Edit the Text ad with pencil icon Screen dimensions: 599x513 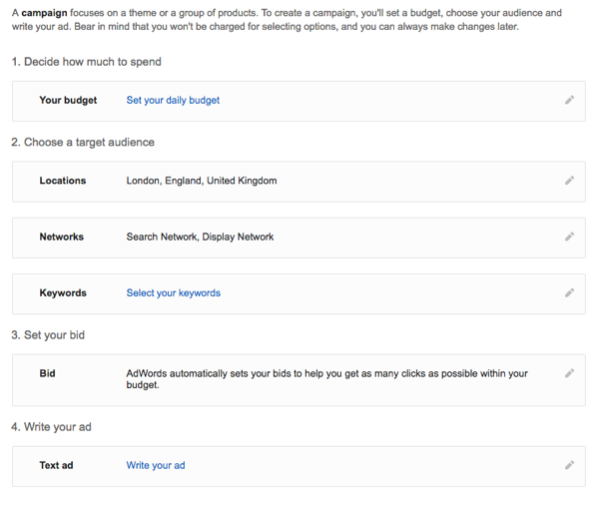click(569, 465)
